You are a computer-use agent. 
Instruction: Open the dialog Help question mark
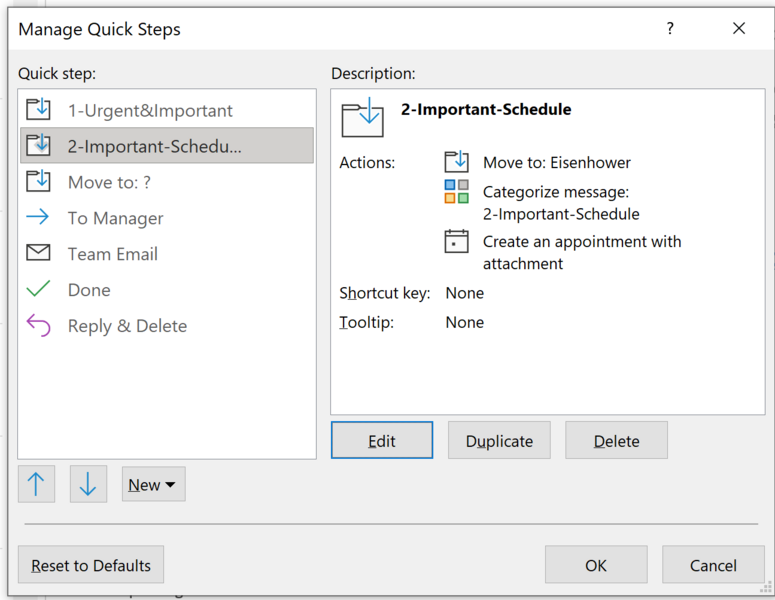coord(670,29)
